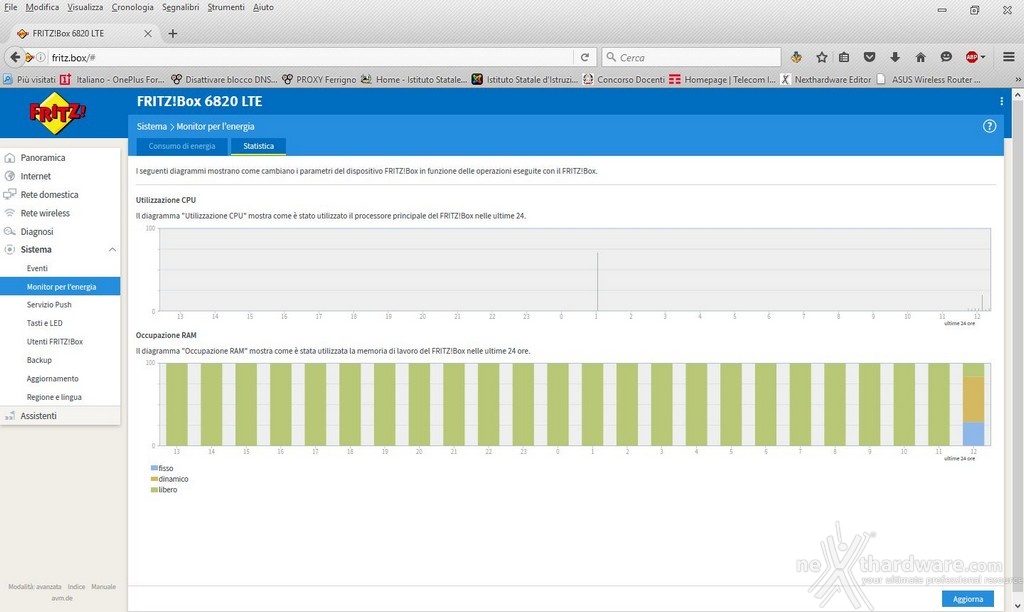Go to the browser home icon
Screen dimensions: 1024x612
coord(920,57)
